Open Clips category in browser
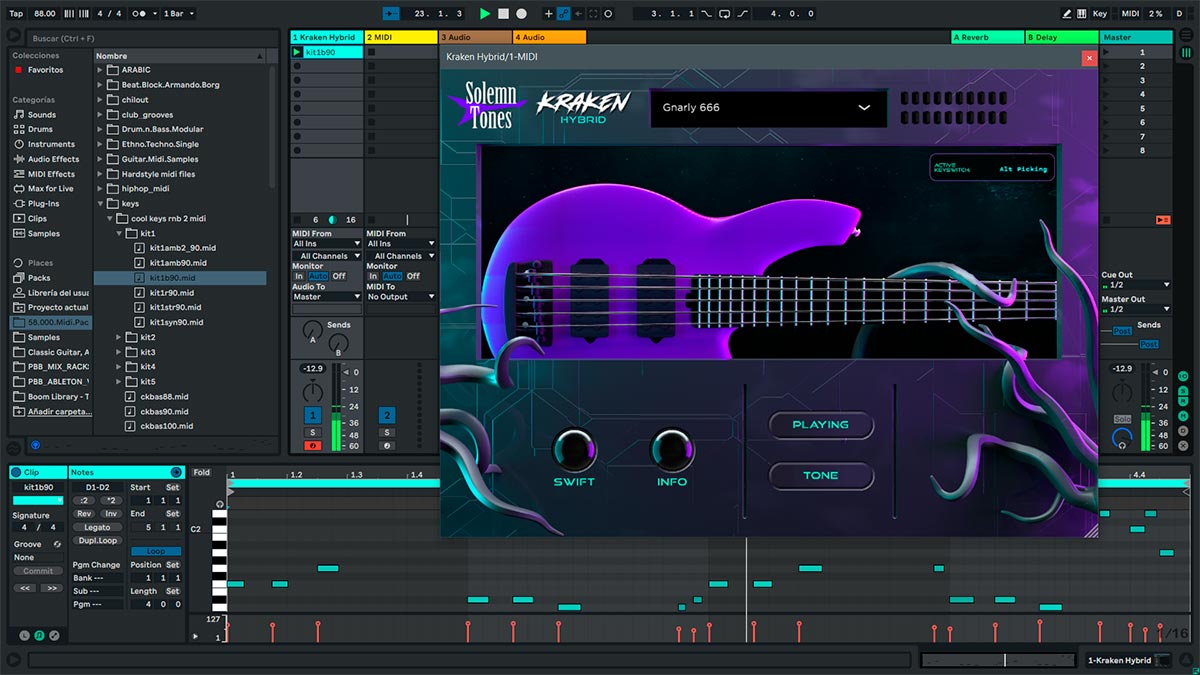This screenshot has width=1200, height=675. [x=37, y=218]
